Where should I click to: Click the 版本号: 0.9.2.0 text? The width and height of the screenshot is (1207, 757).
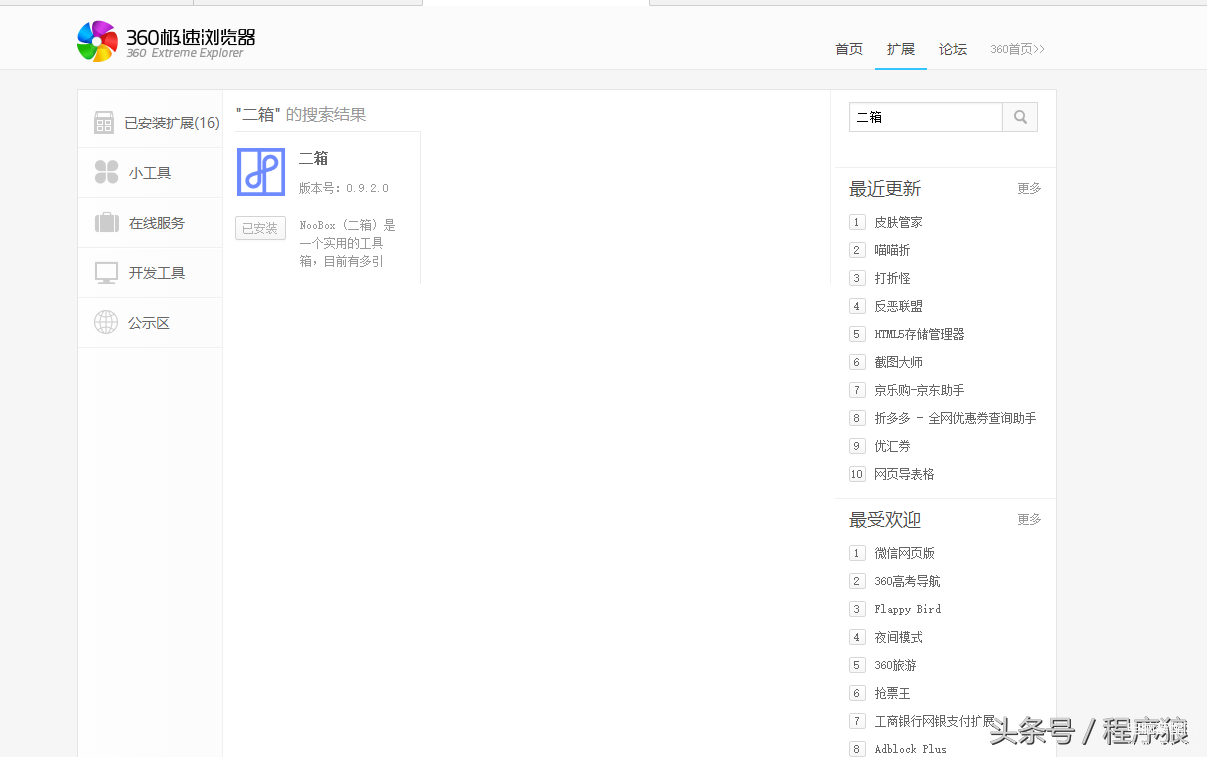click(344, 188)
